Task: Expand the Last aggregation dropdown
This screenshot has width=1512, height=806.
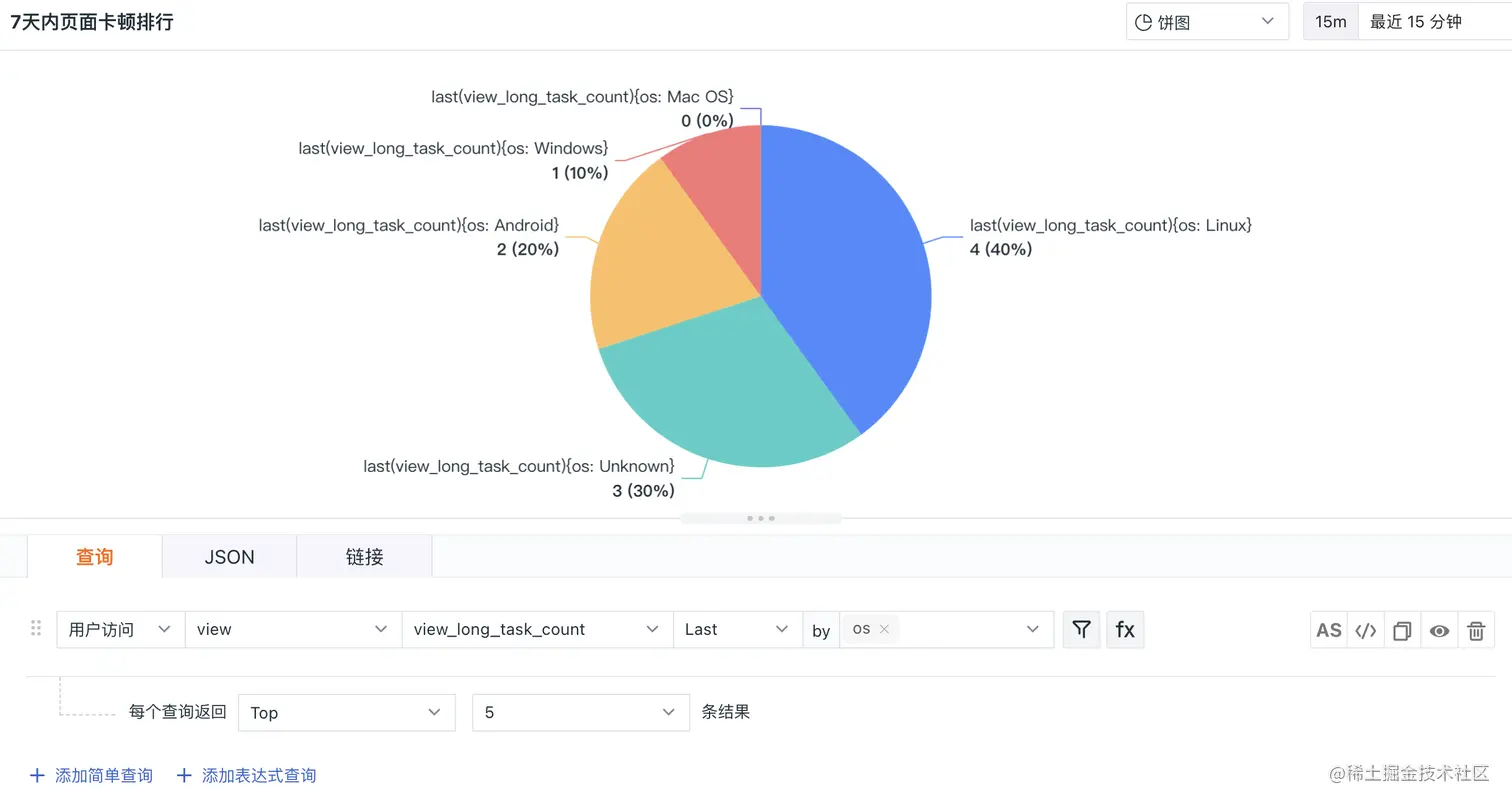Action: click(738, 629)
